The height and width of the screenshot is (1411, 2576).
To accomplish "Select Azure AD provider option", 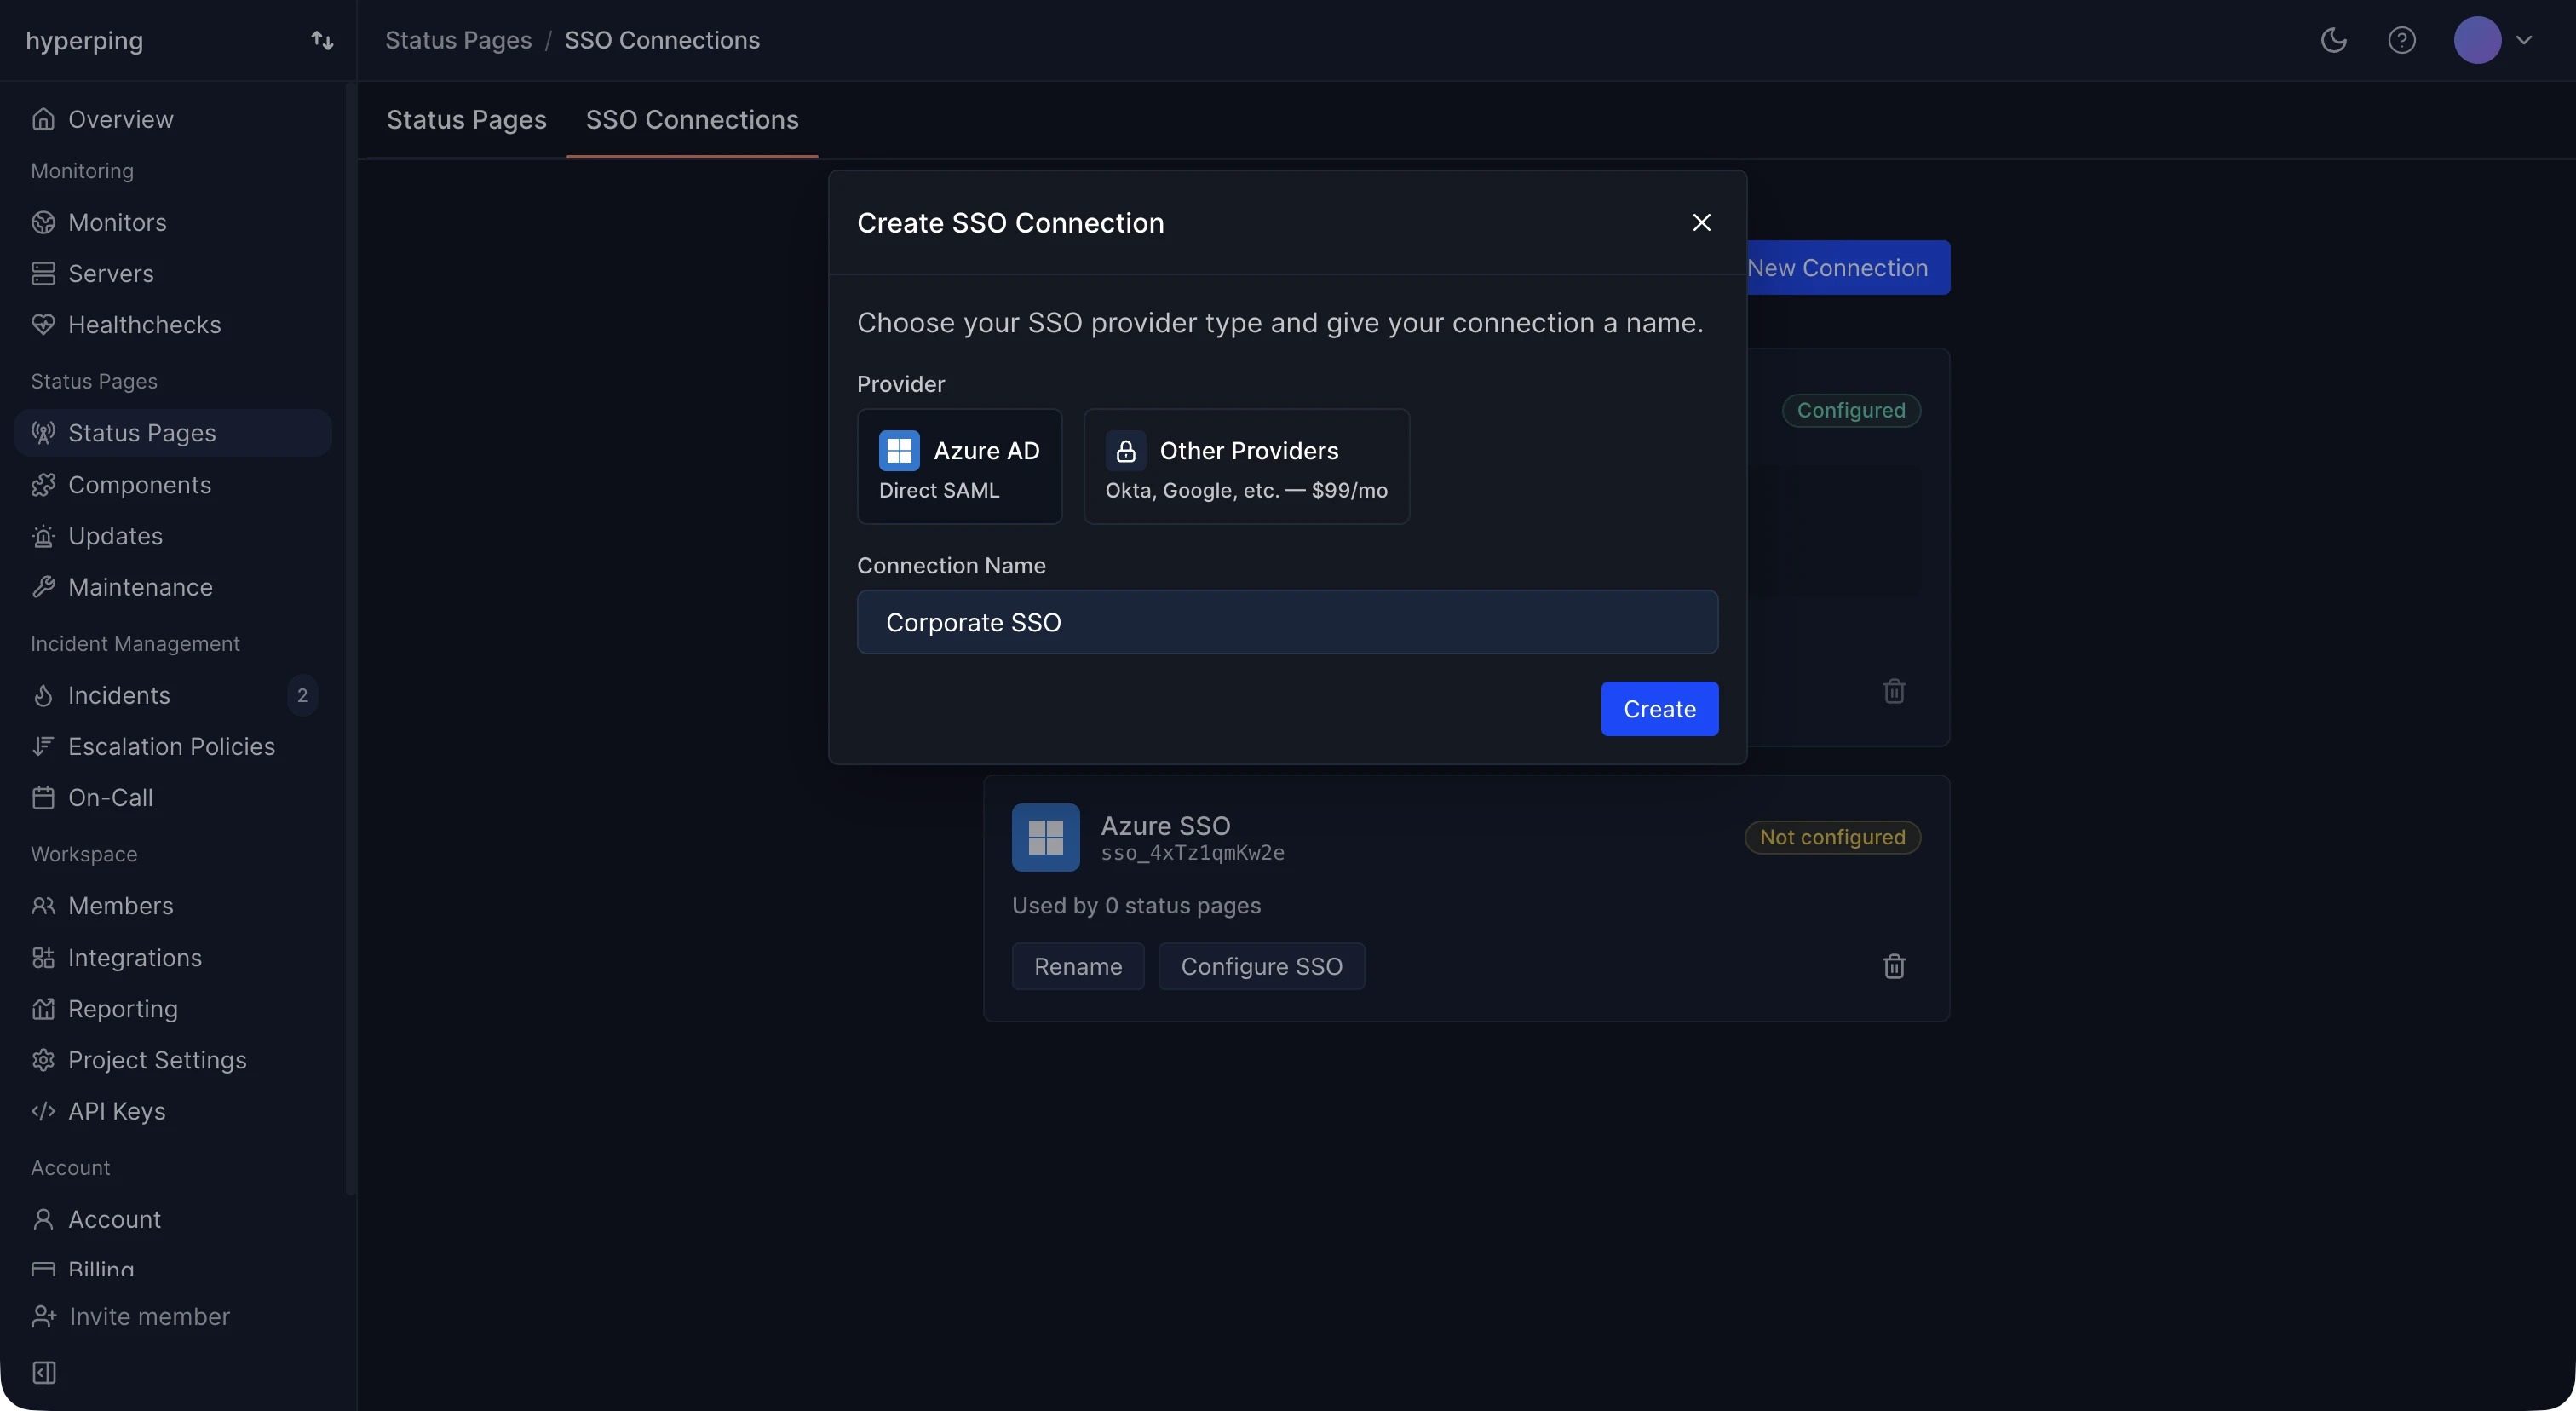I will (959, 467).
